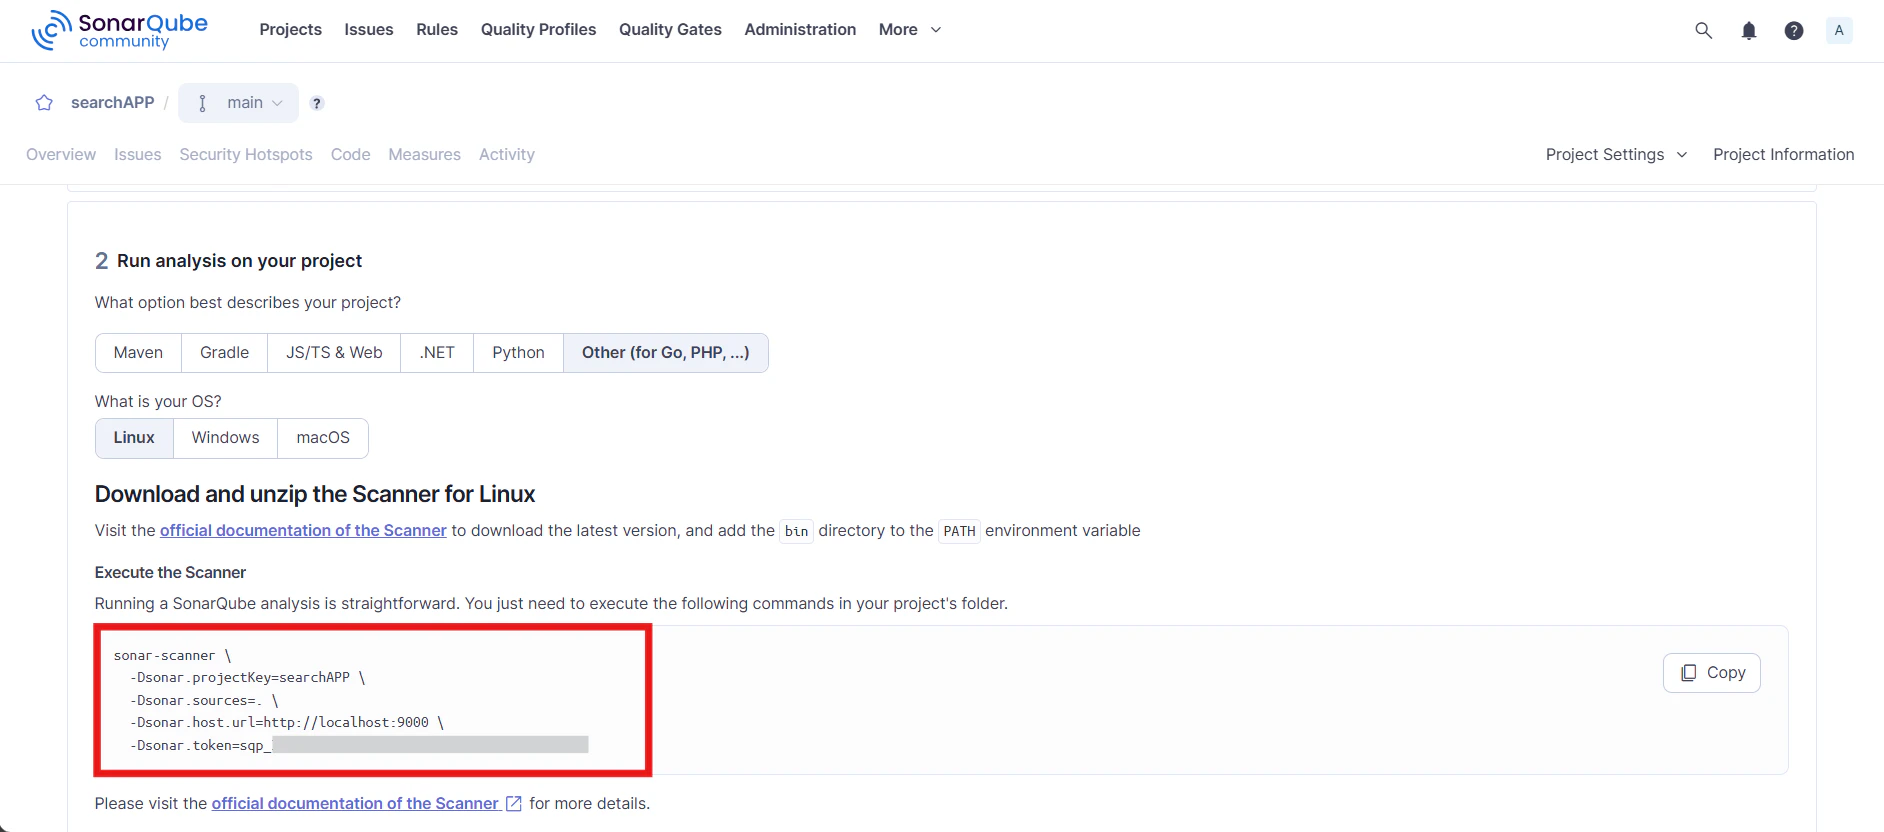This screenshot has height=832, width=1884.
Task: Favorite the searchAPP project star
Action: pyautogui.click(x=44, y=103)
